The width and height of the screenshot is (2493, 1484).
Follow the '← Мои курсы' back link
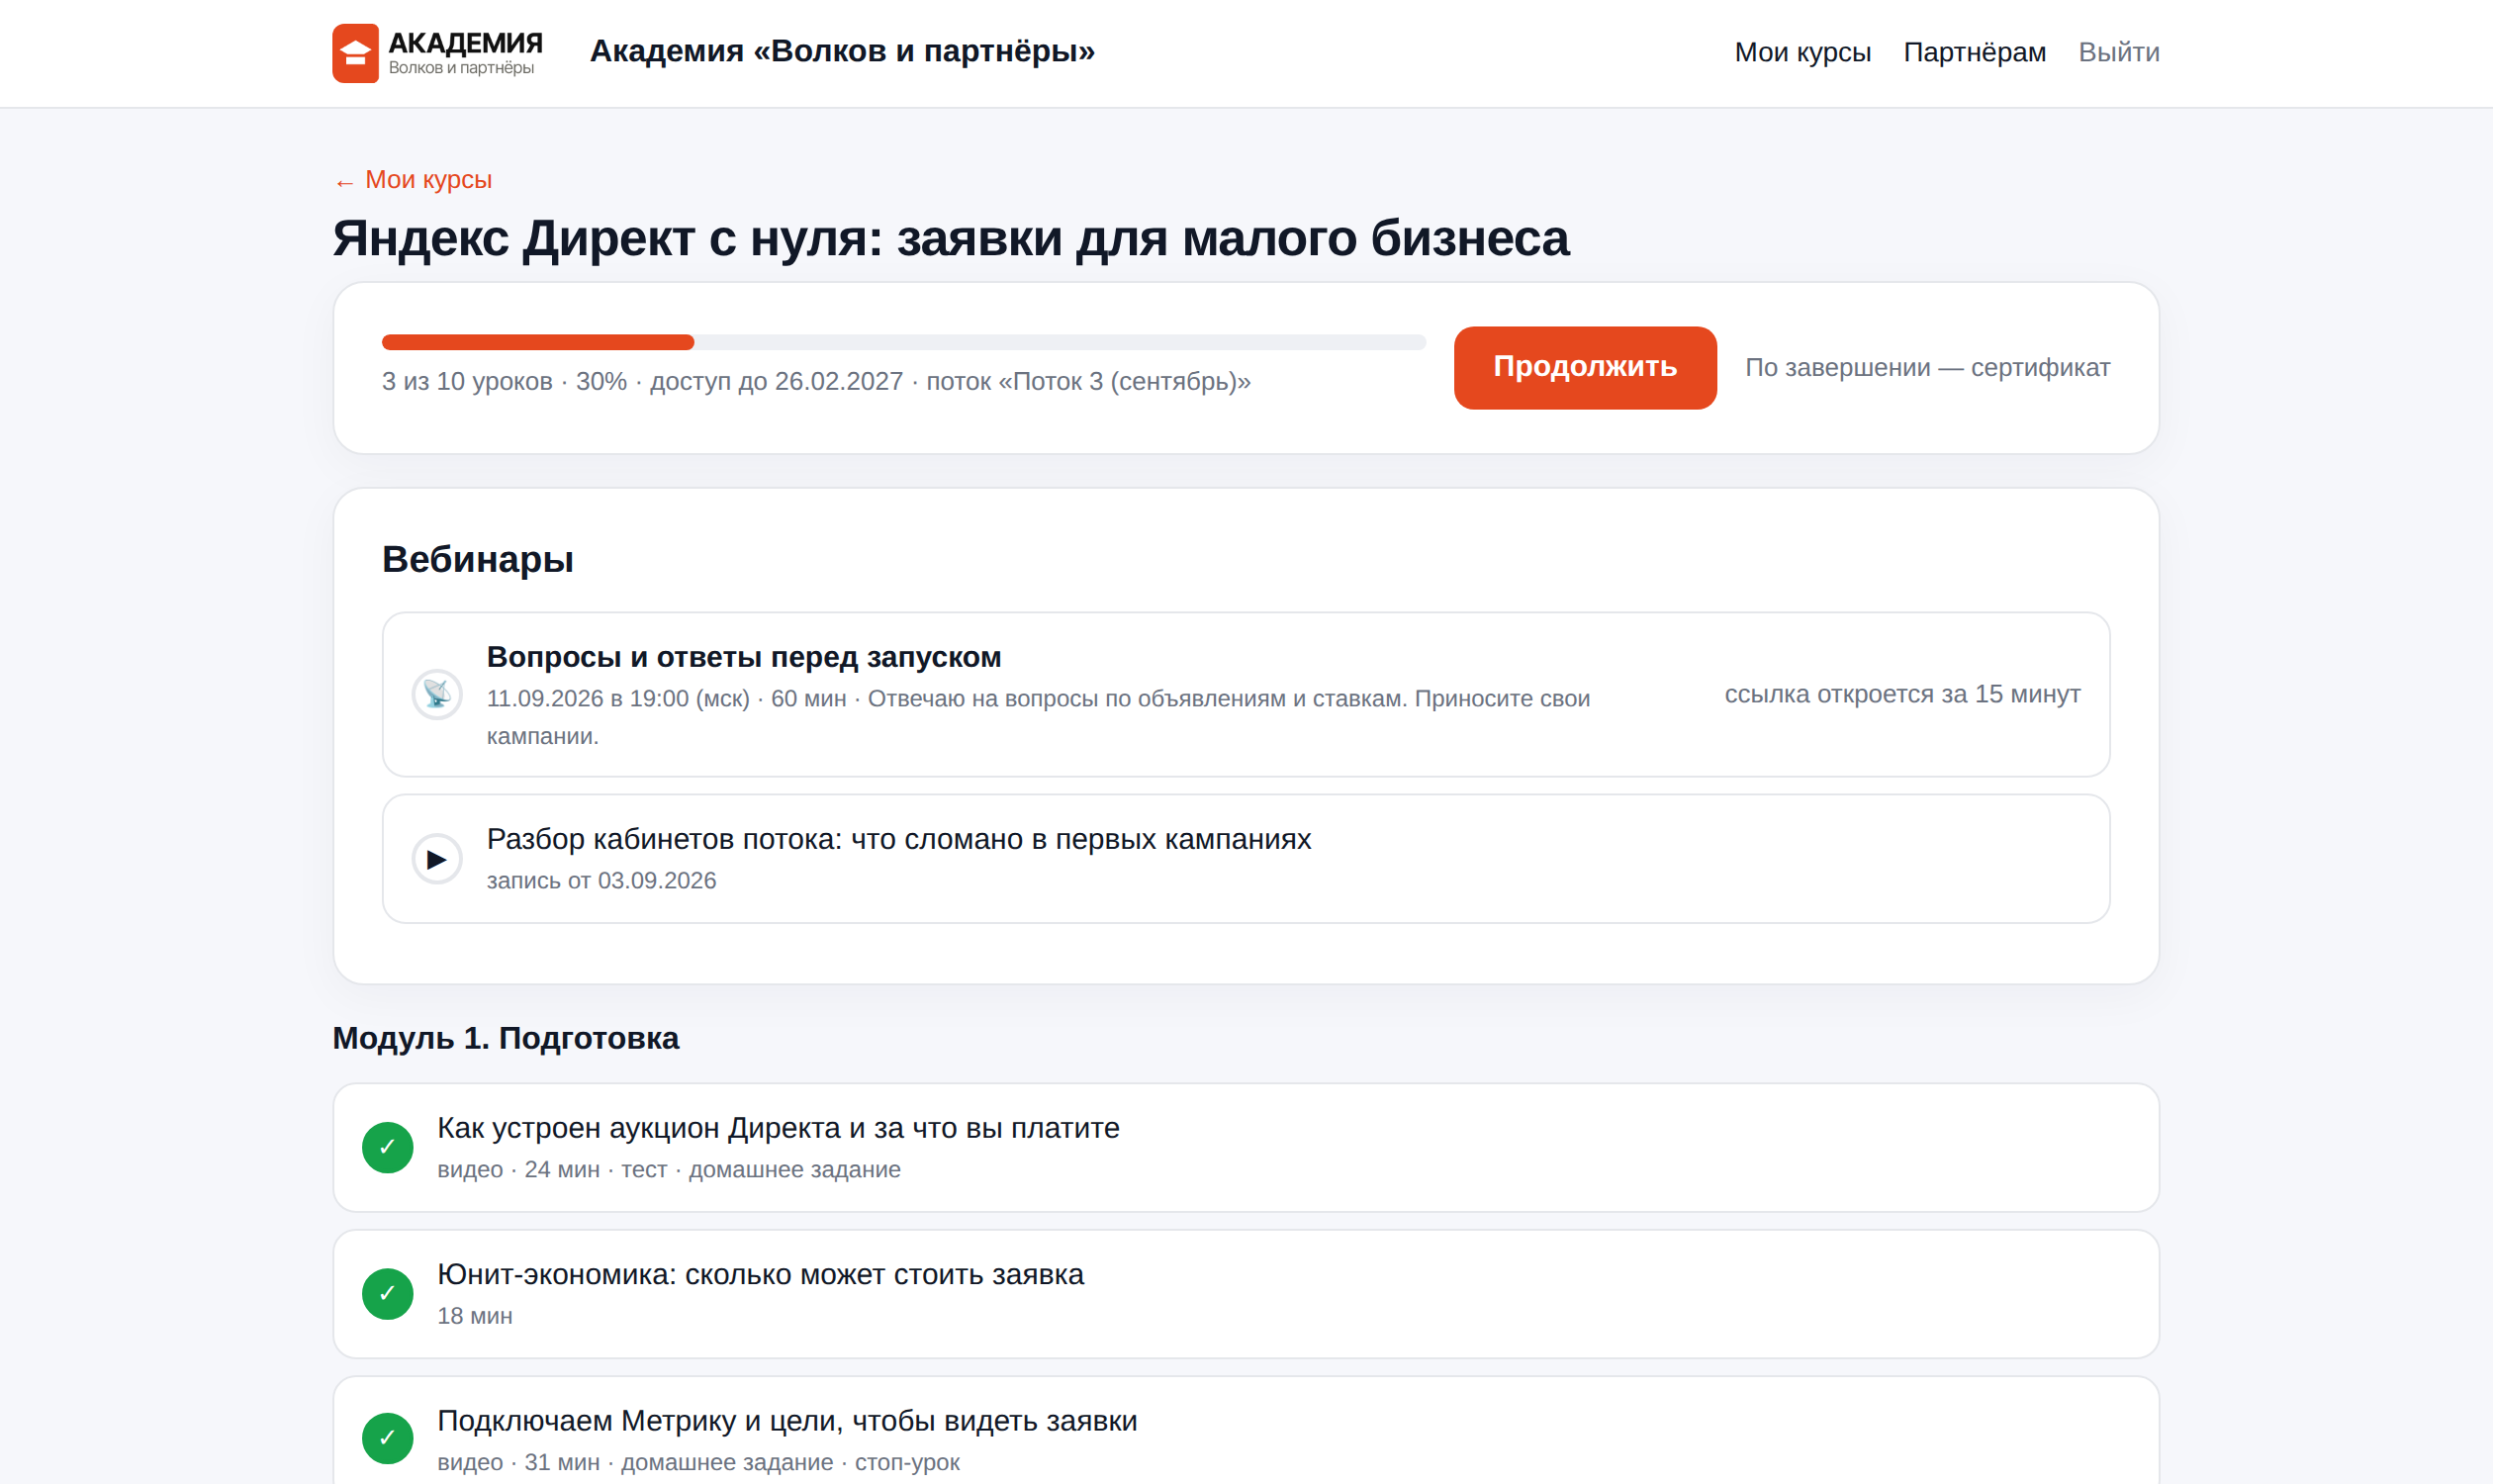(412, 180)
